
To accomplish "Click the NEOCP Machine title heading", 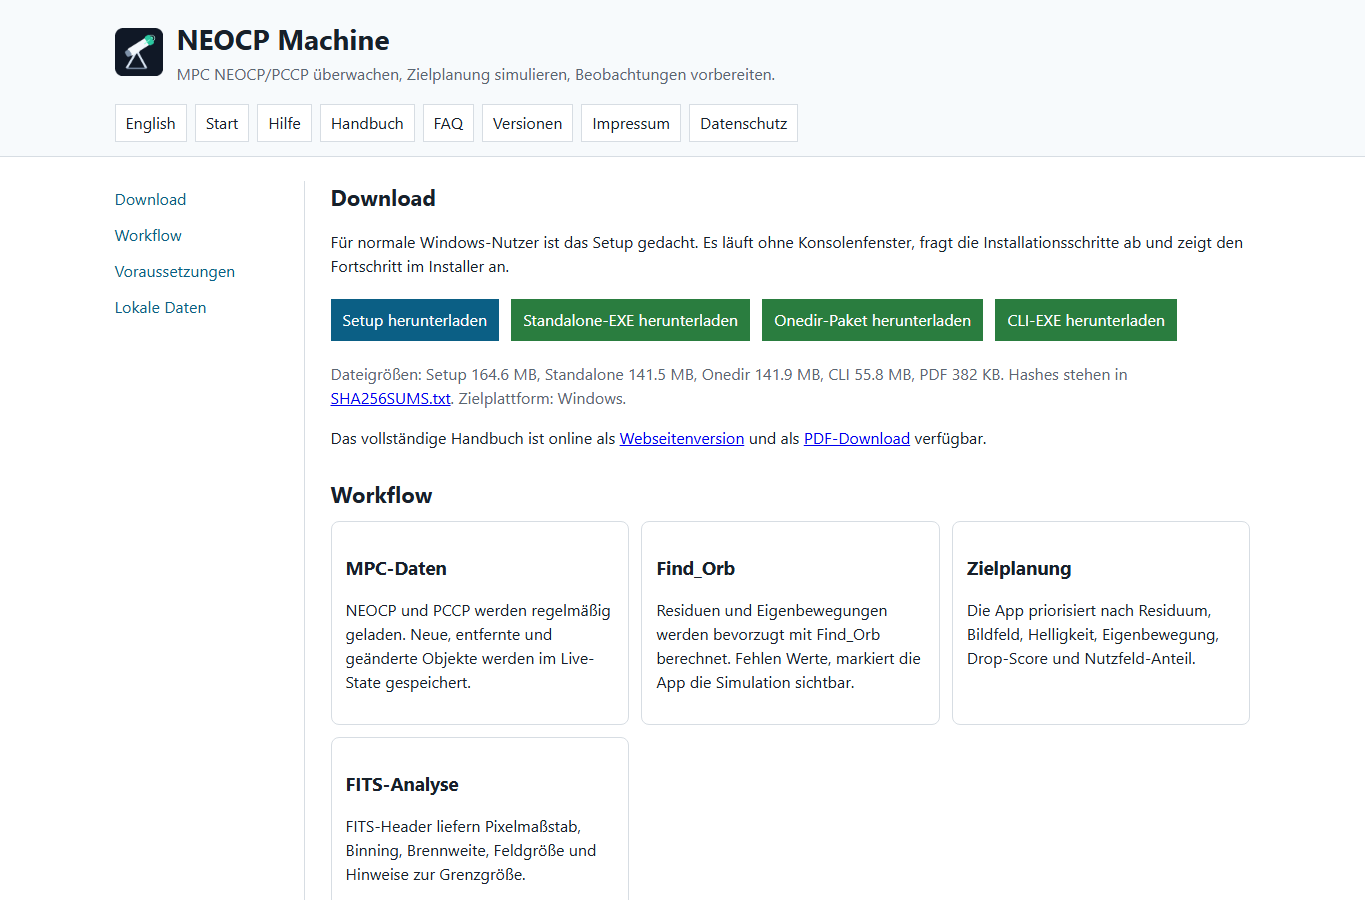I will [283, 40].
